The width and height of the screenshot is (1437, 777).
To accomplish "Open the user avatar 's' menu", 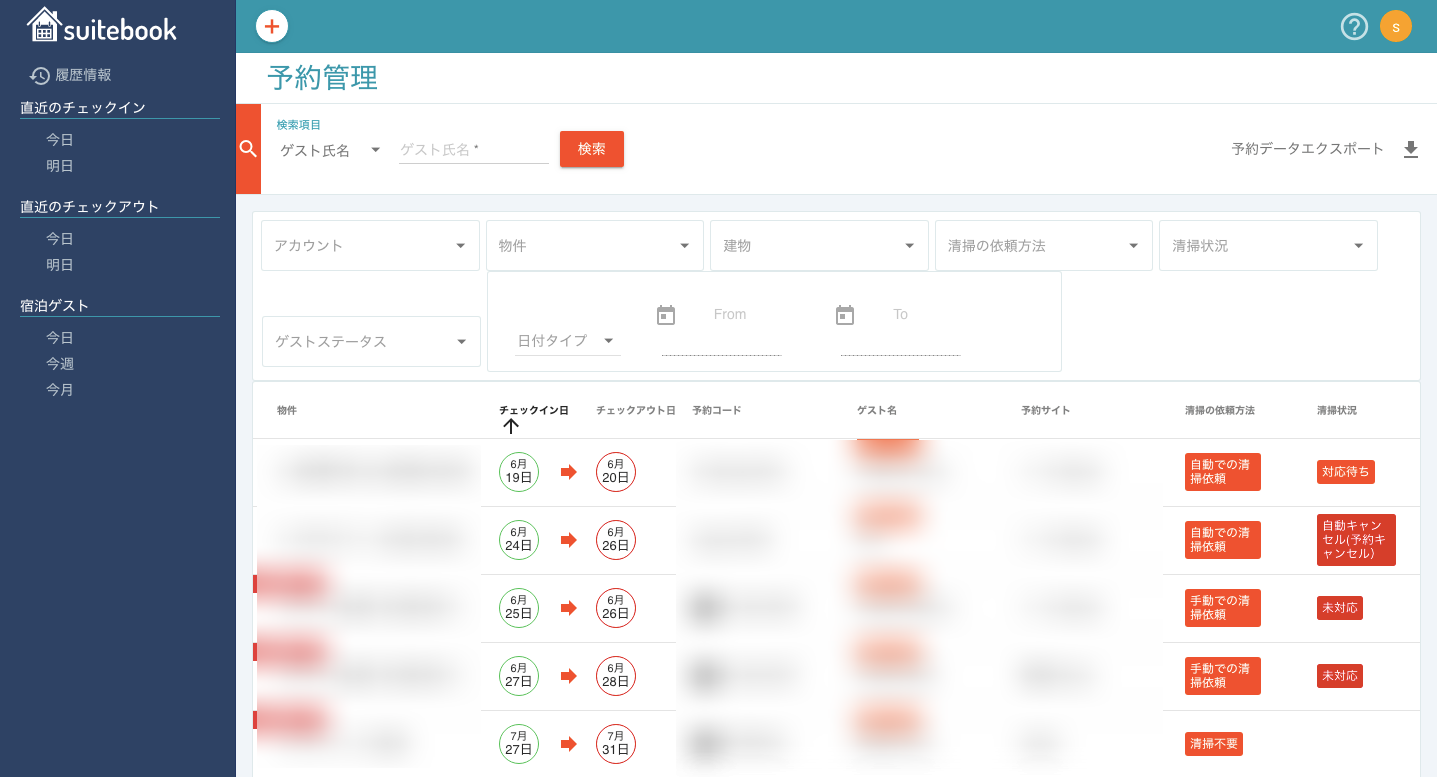I will click(1396, 26).
